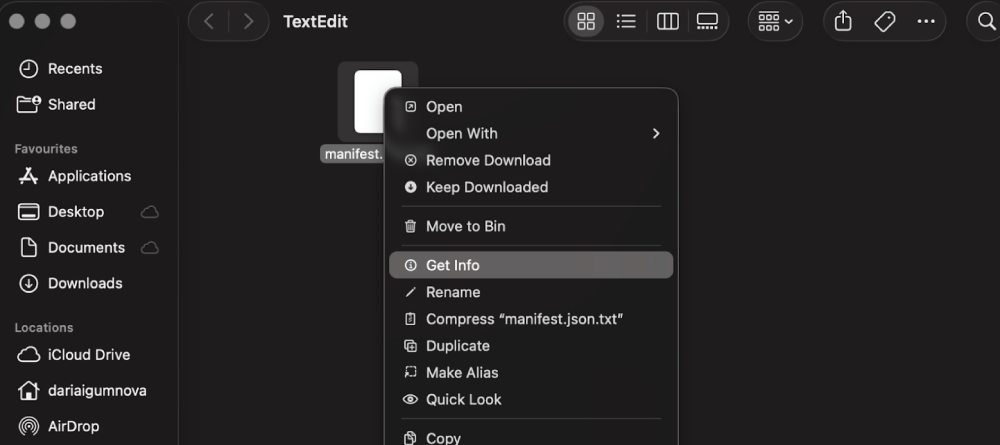Choose Rename in the context menu
The width and height of the screenshot is (1000, 445).
453,292
